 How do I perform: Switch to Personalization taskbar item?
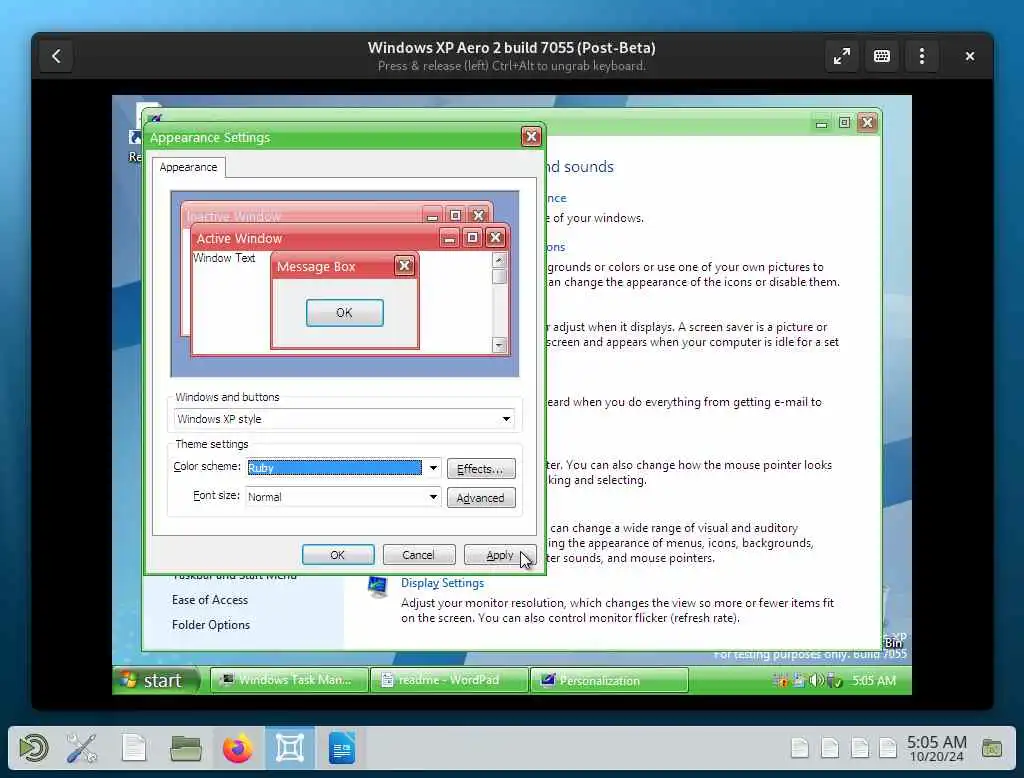pos(609,680)
